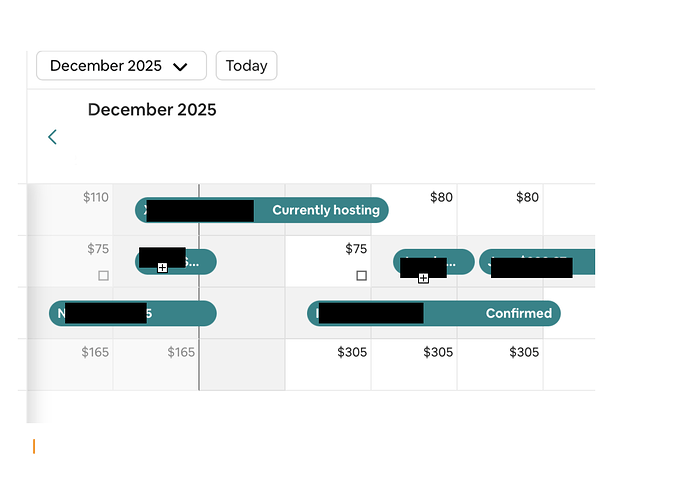Viewport: 690px width, 479px height.
Task: Go to previous month with back chevron
Action: (x=53, y=137)
